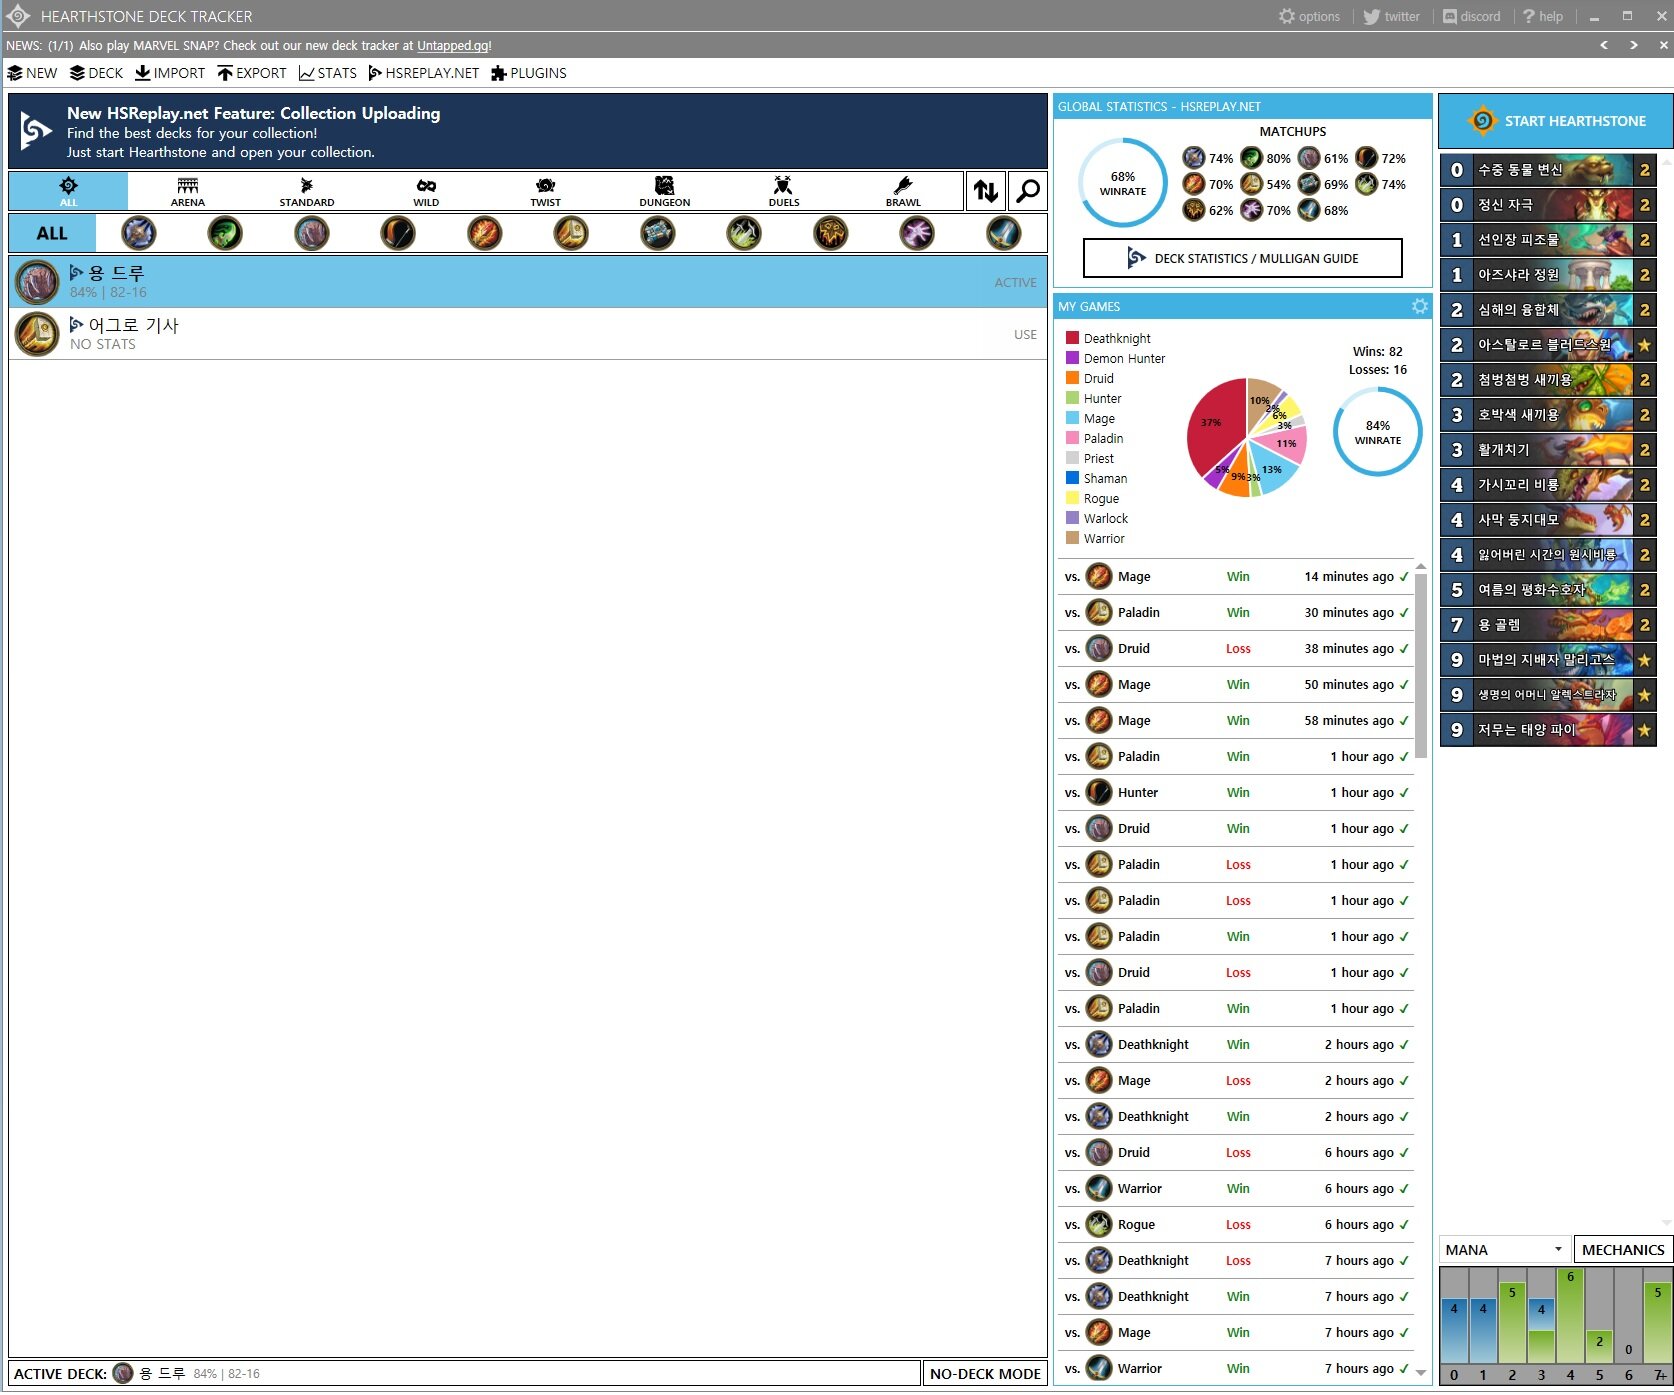Filter decks by Rogue class icon
This screenshot has height=1395, width=1674.
[744, 233]
